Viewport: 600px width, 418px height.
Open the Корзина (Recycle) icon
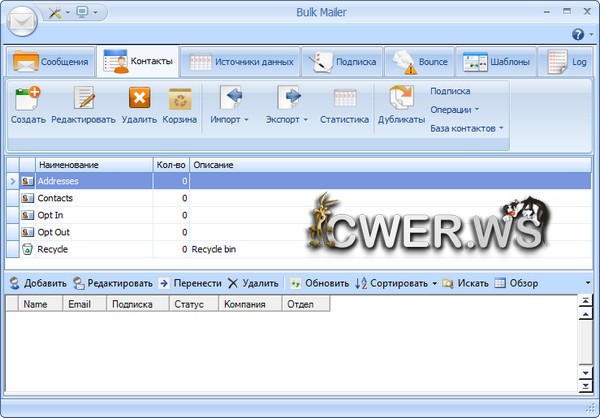pos(180,98)
